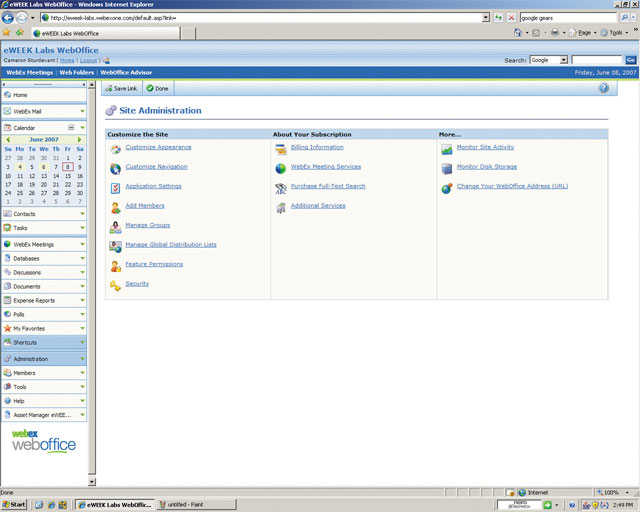Click the Purchase Full-Text Search icon
The width and height of the screenshot is (640, 512).
(x=281, y=188)
